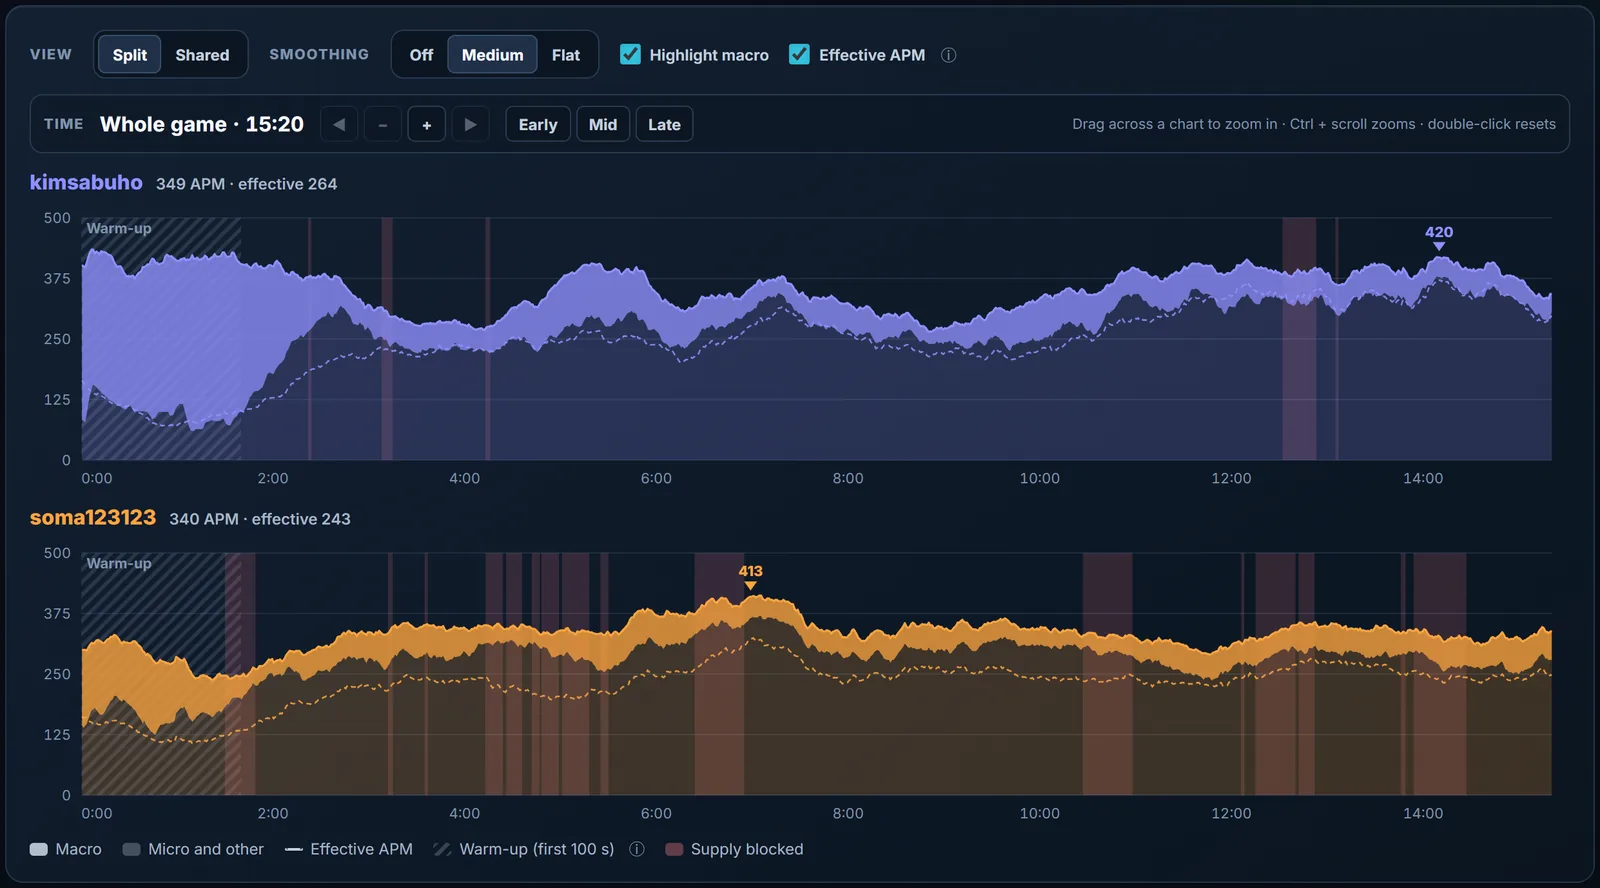This screenshot has width=1600, height=888.
Task: Click the 420 peak marker on kimsabuho chart
Action: (x=1439, y=237)
